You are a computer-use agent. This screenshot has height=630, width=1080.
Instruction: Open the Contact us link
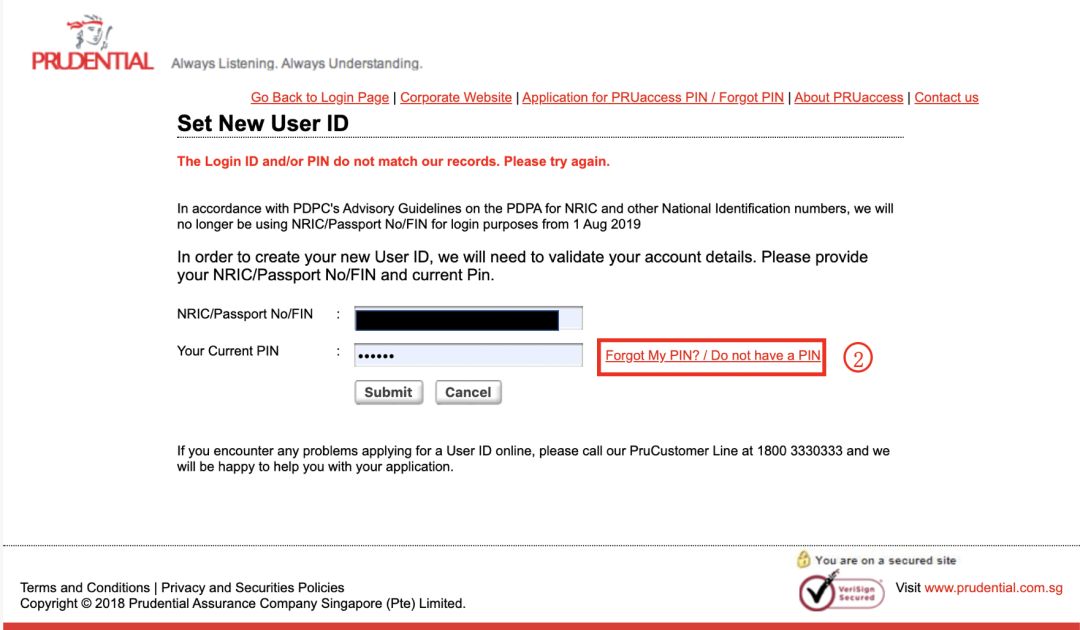tap(946, 97)
